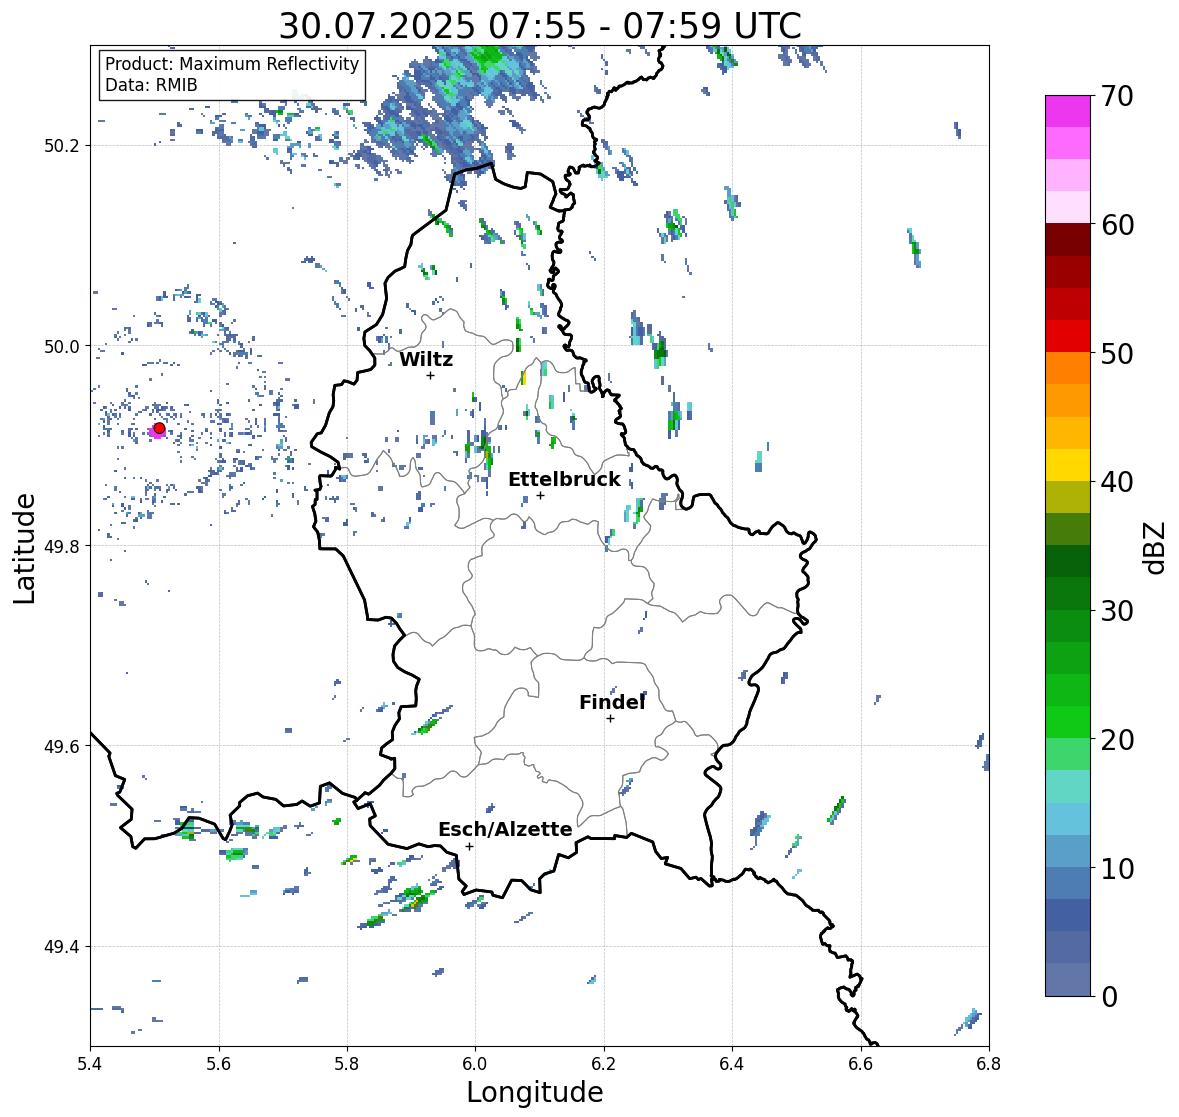The width and height of the screenshot is (1179, 1117).
Task: Select the Esch/Alzette station label
Action: click(x=505, y=829)
